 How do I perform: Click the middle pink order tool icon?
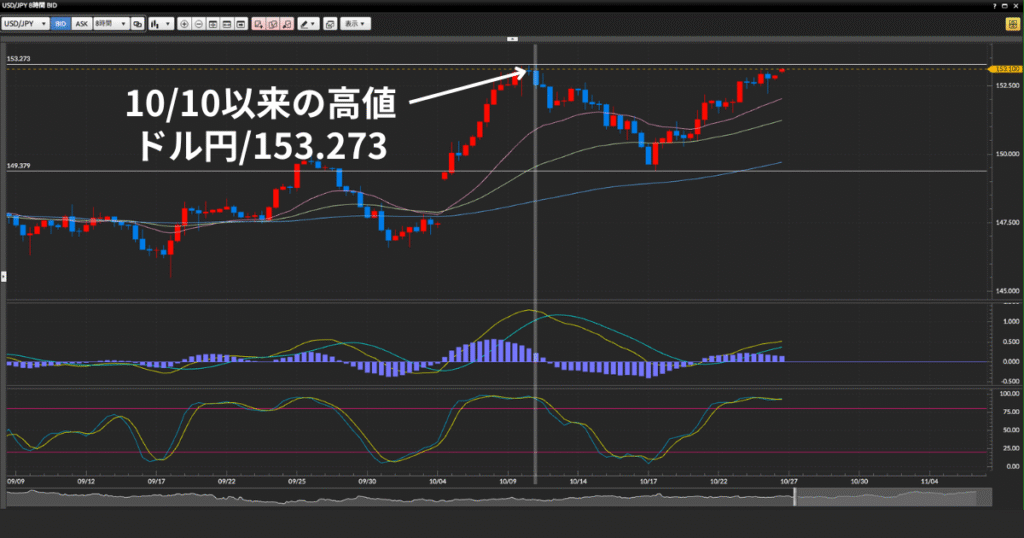point(274,22)
